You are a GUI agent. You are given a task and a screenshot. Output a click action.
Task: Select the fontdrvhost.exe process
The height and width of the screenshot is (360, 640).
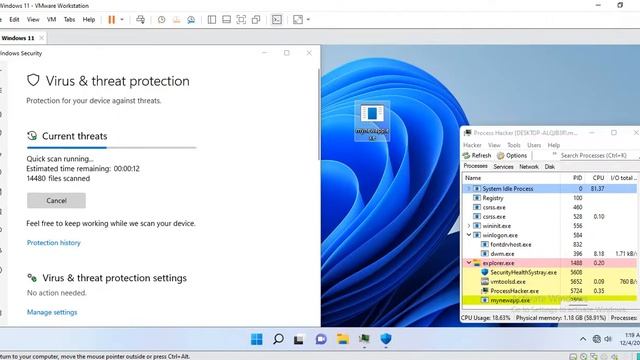click(x=549, y=244)
